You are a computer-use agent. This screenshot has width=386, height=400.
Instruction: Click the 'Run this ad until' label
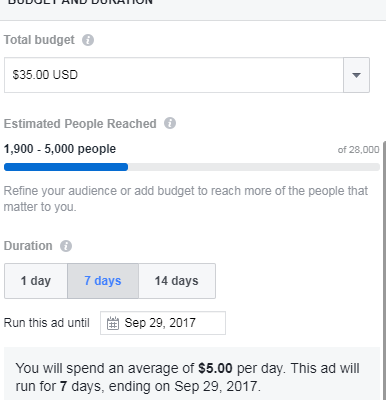coord(47,323)
